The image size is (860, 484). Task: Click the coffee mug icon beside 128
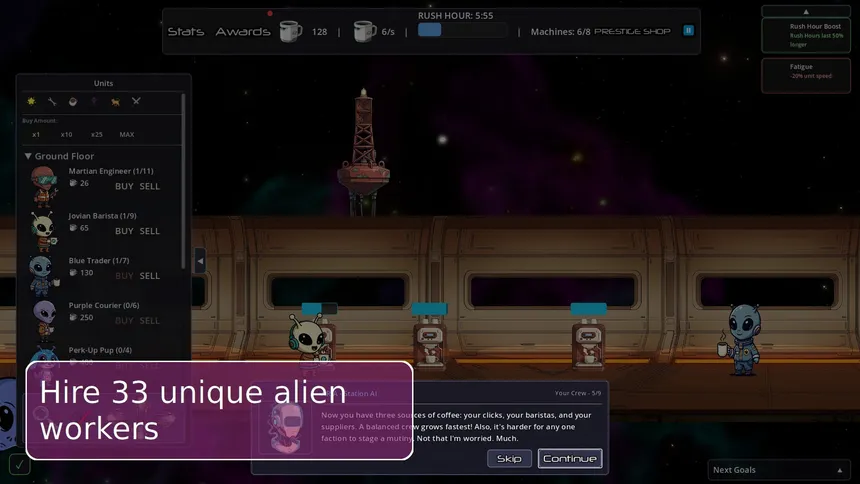coord(290,31)
